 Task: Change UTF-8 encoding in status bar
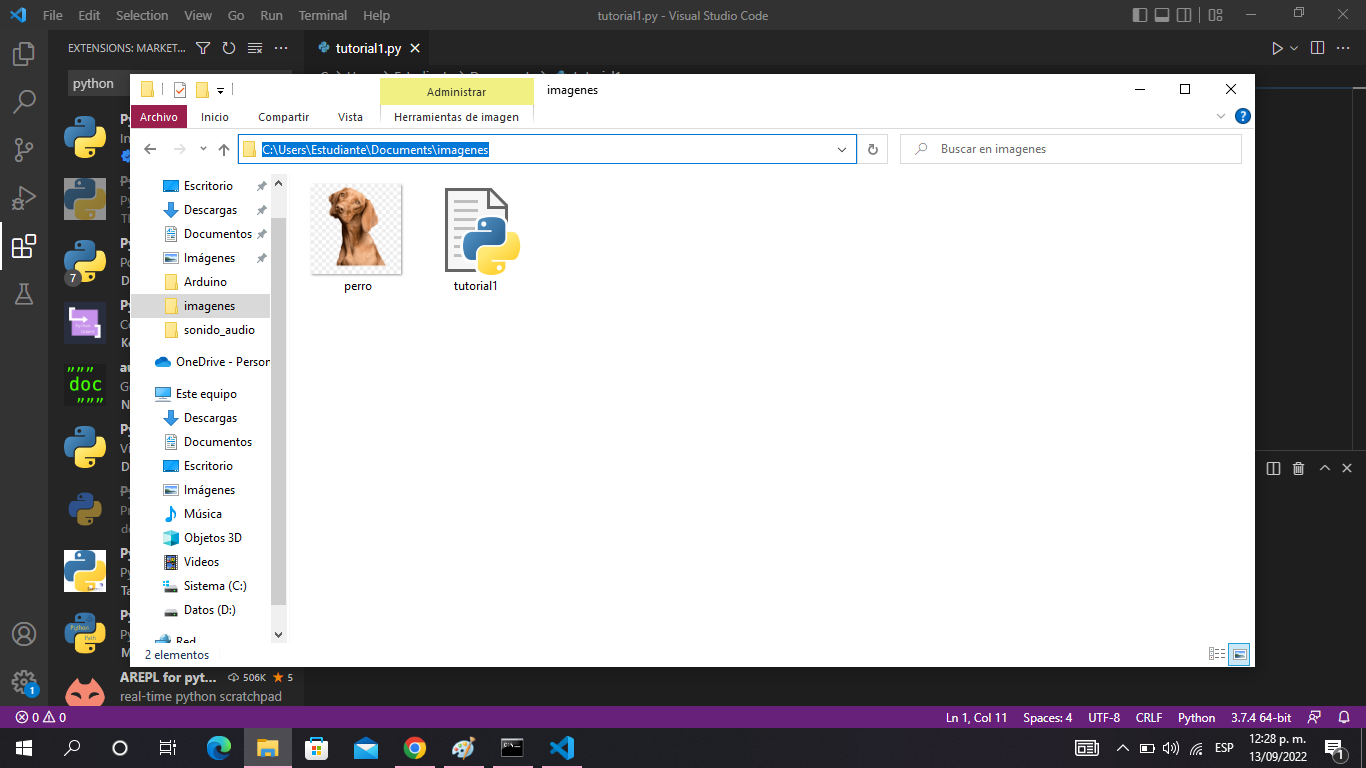[1104, 717]
